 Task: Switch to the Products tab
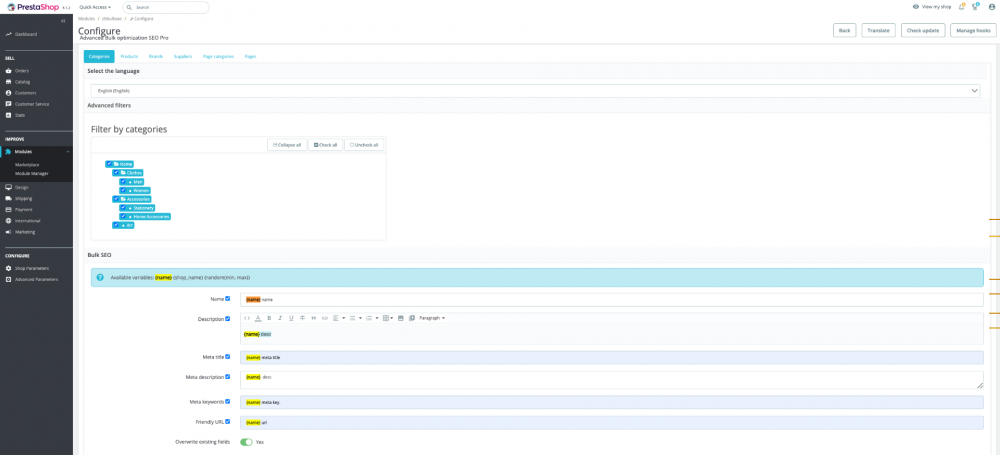(x=129, y=56)
